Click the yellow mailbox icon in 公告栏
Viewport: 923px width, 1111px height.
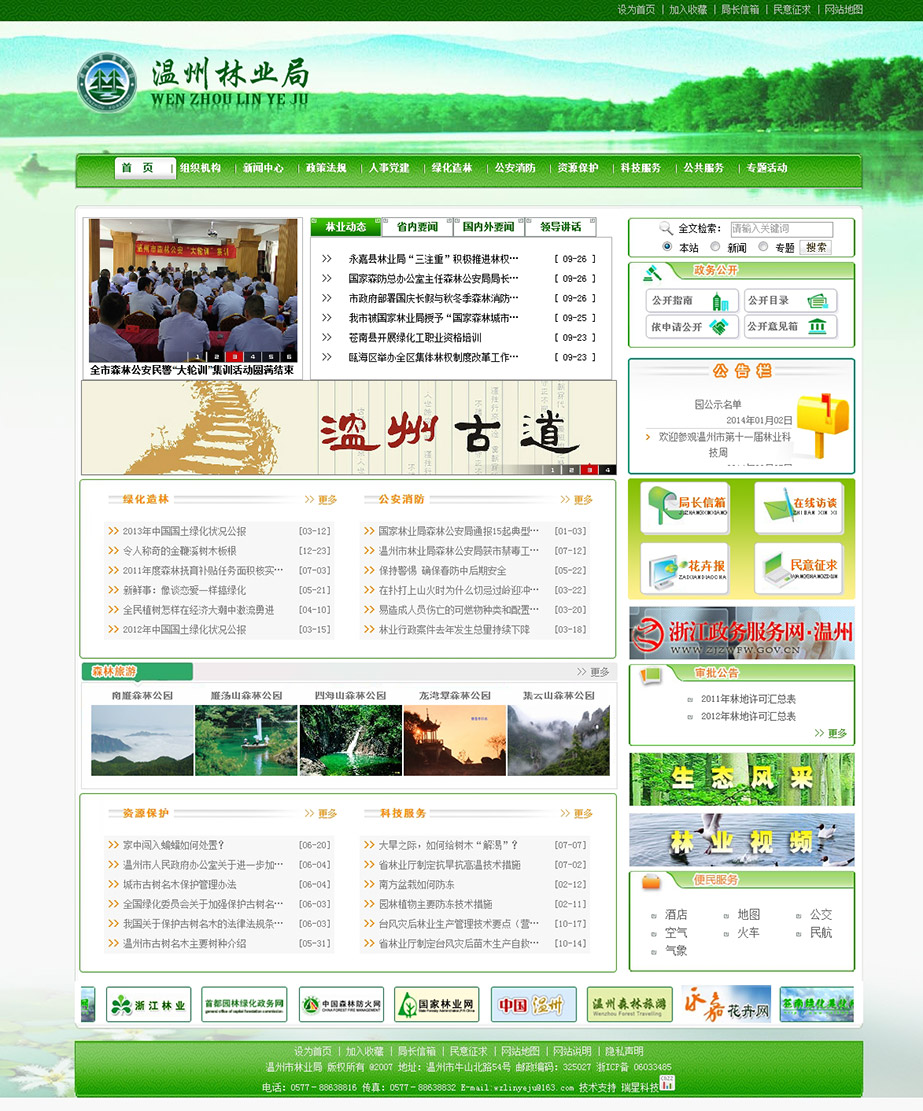point(822,424)
